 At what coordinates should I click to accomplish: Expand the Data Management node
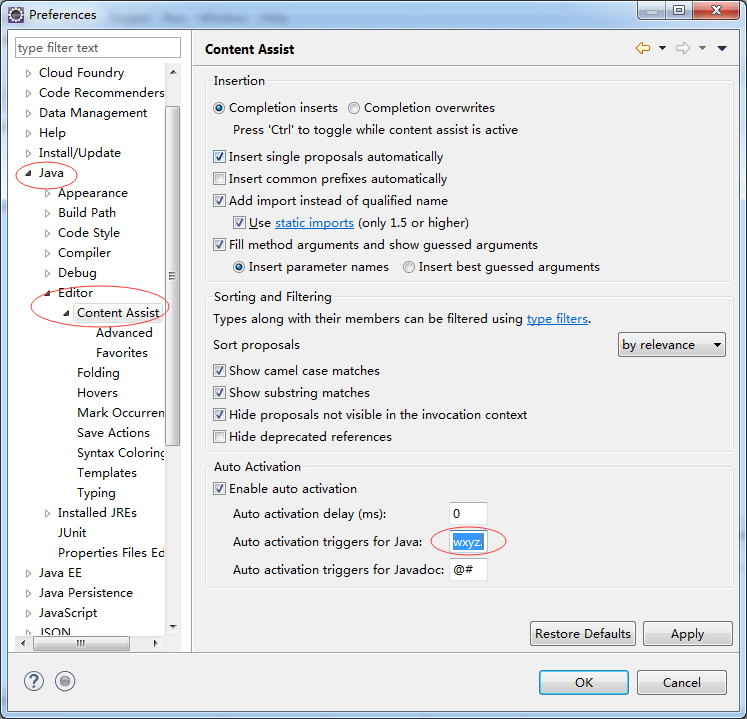tap(28, 113)
